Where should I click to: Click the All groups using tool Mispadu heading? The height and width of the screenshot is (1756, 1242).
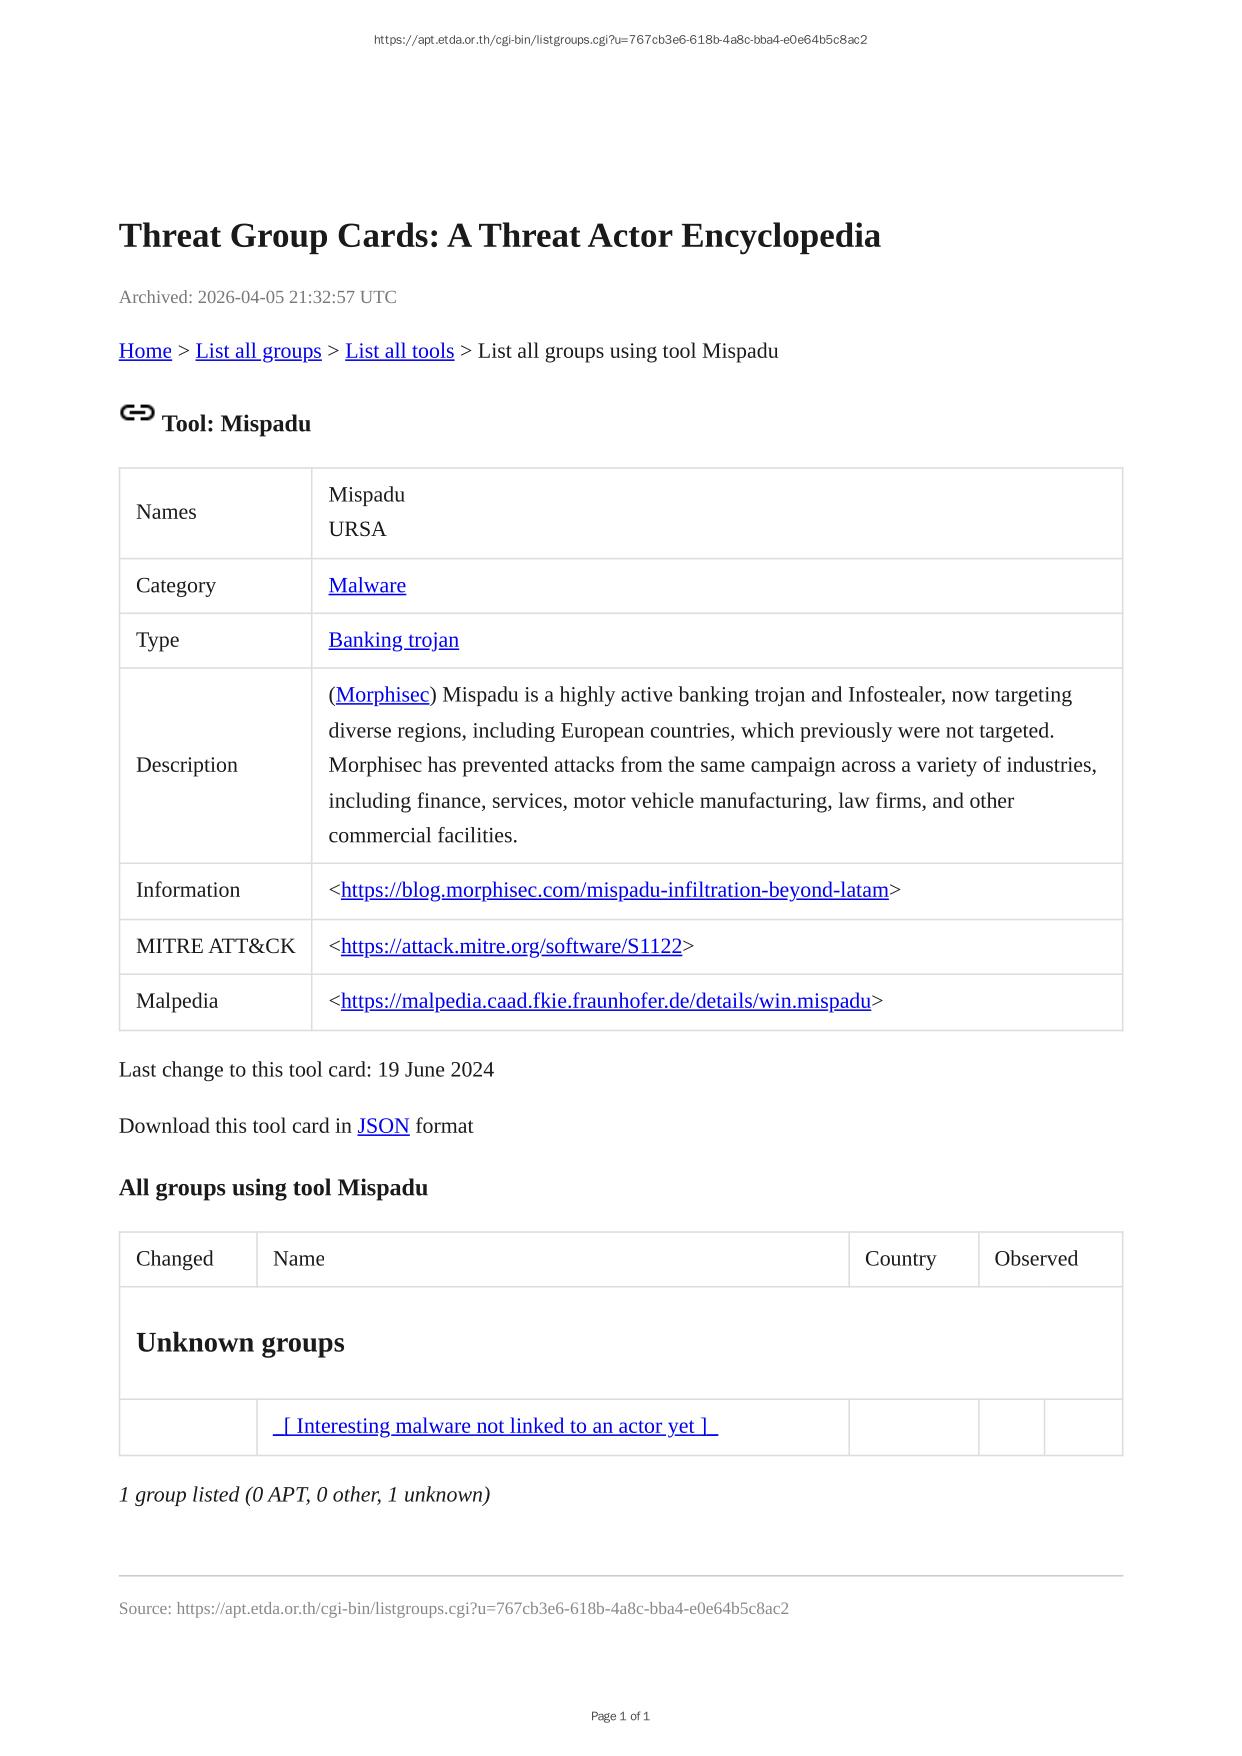tap(273, 1188)
